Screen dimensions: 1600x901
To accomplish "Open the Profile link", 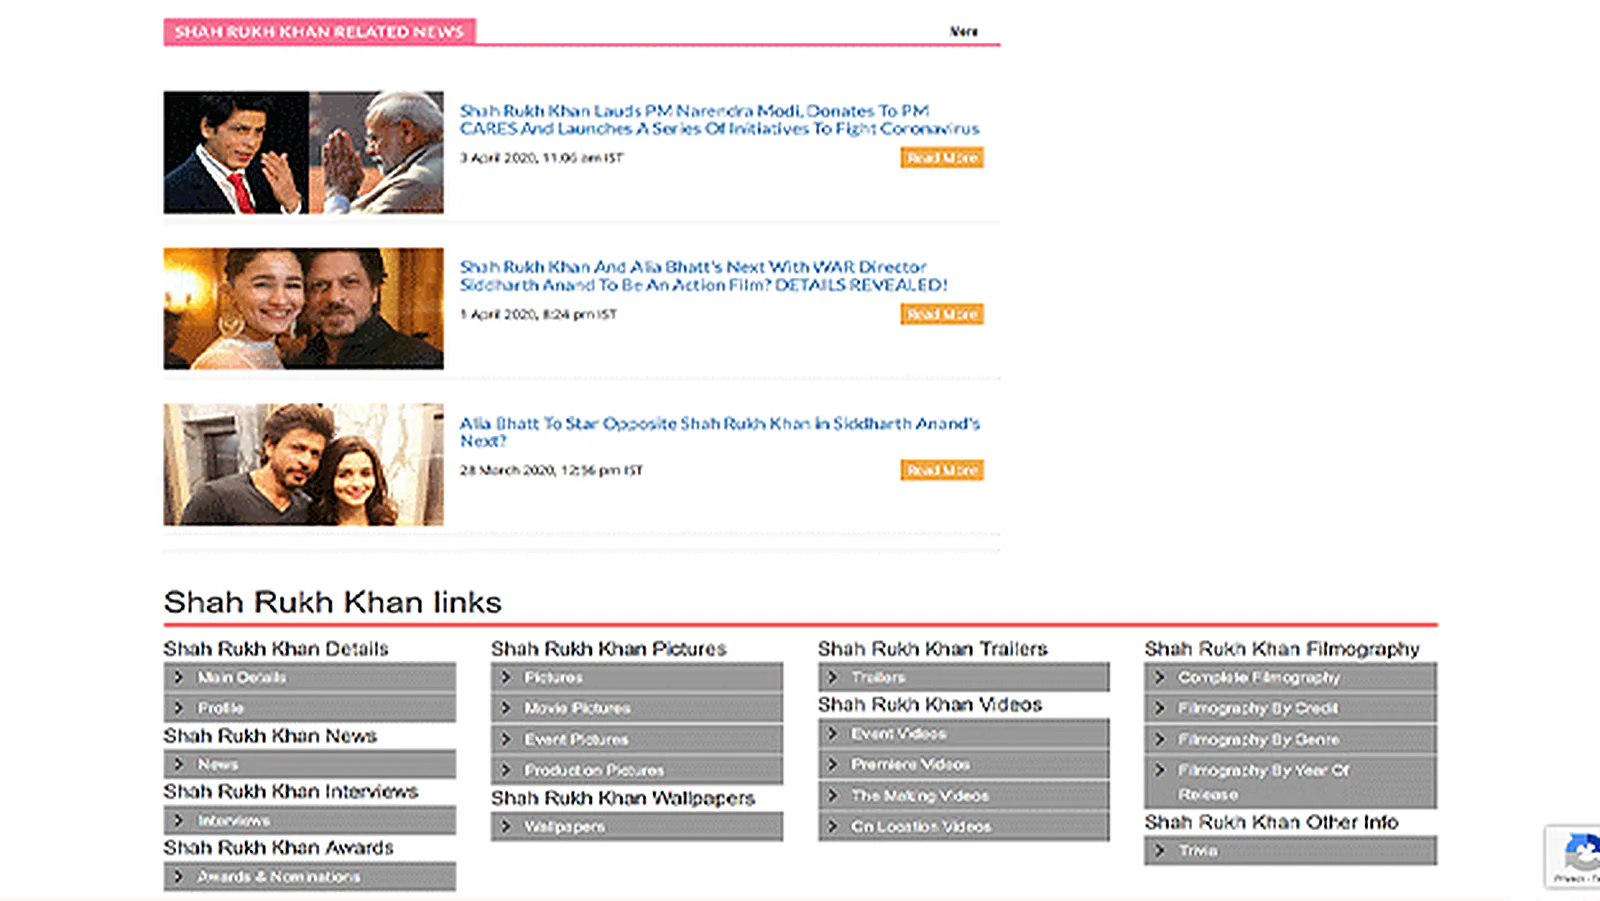I will pyautogui.click(x=310, y=708).
